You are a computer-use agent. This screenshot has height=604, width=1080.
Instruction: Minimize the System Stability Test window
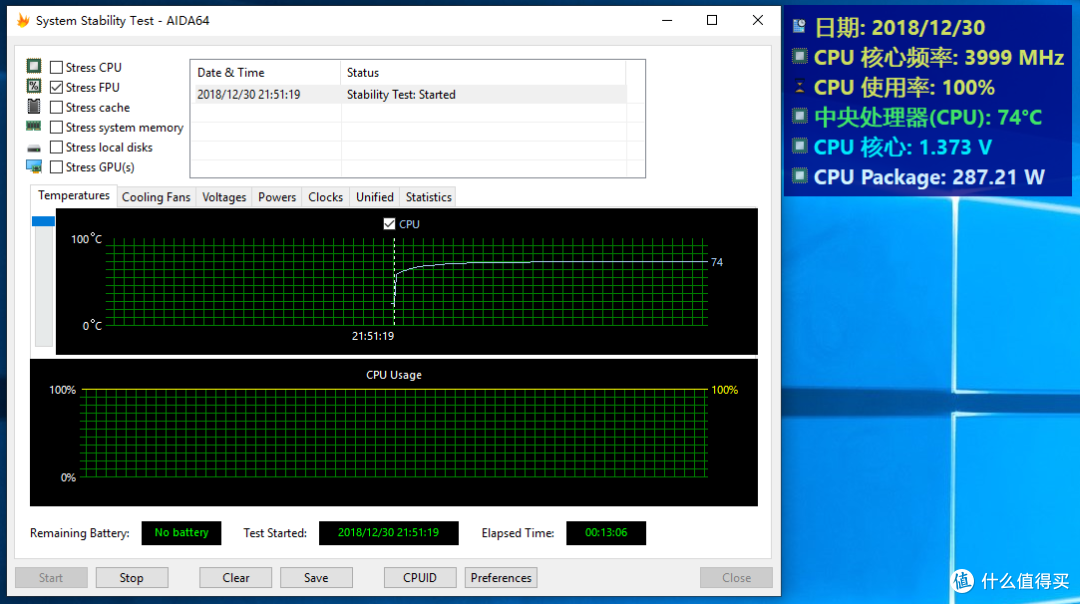[x=667, y=21]
